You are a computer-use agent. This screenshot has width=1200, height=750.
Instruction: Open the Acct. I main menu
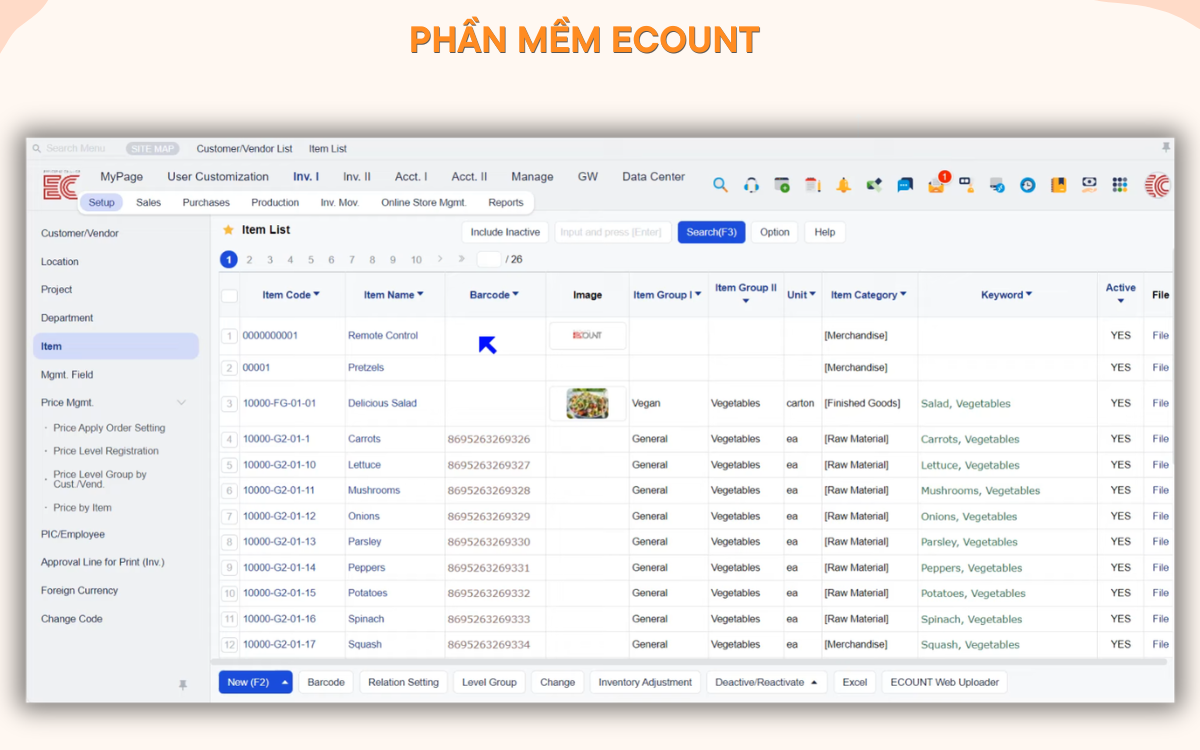411,177
